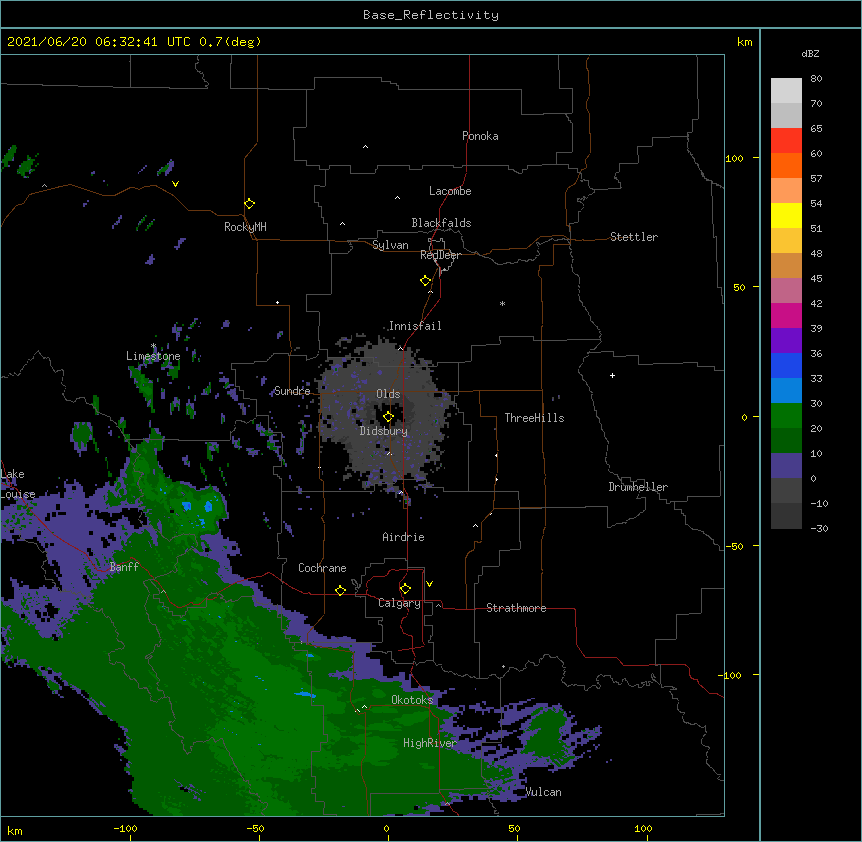The height and width of the screenshot is (842, 862).
Task: Click the Lacombe city label
Action: click(450, 191)
